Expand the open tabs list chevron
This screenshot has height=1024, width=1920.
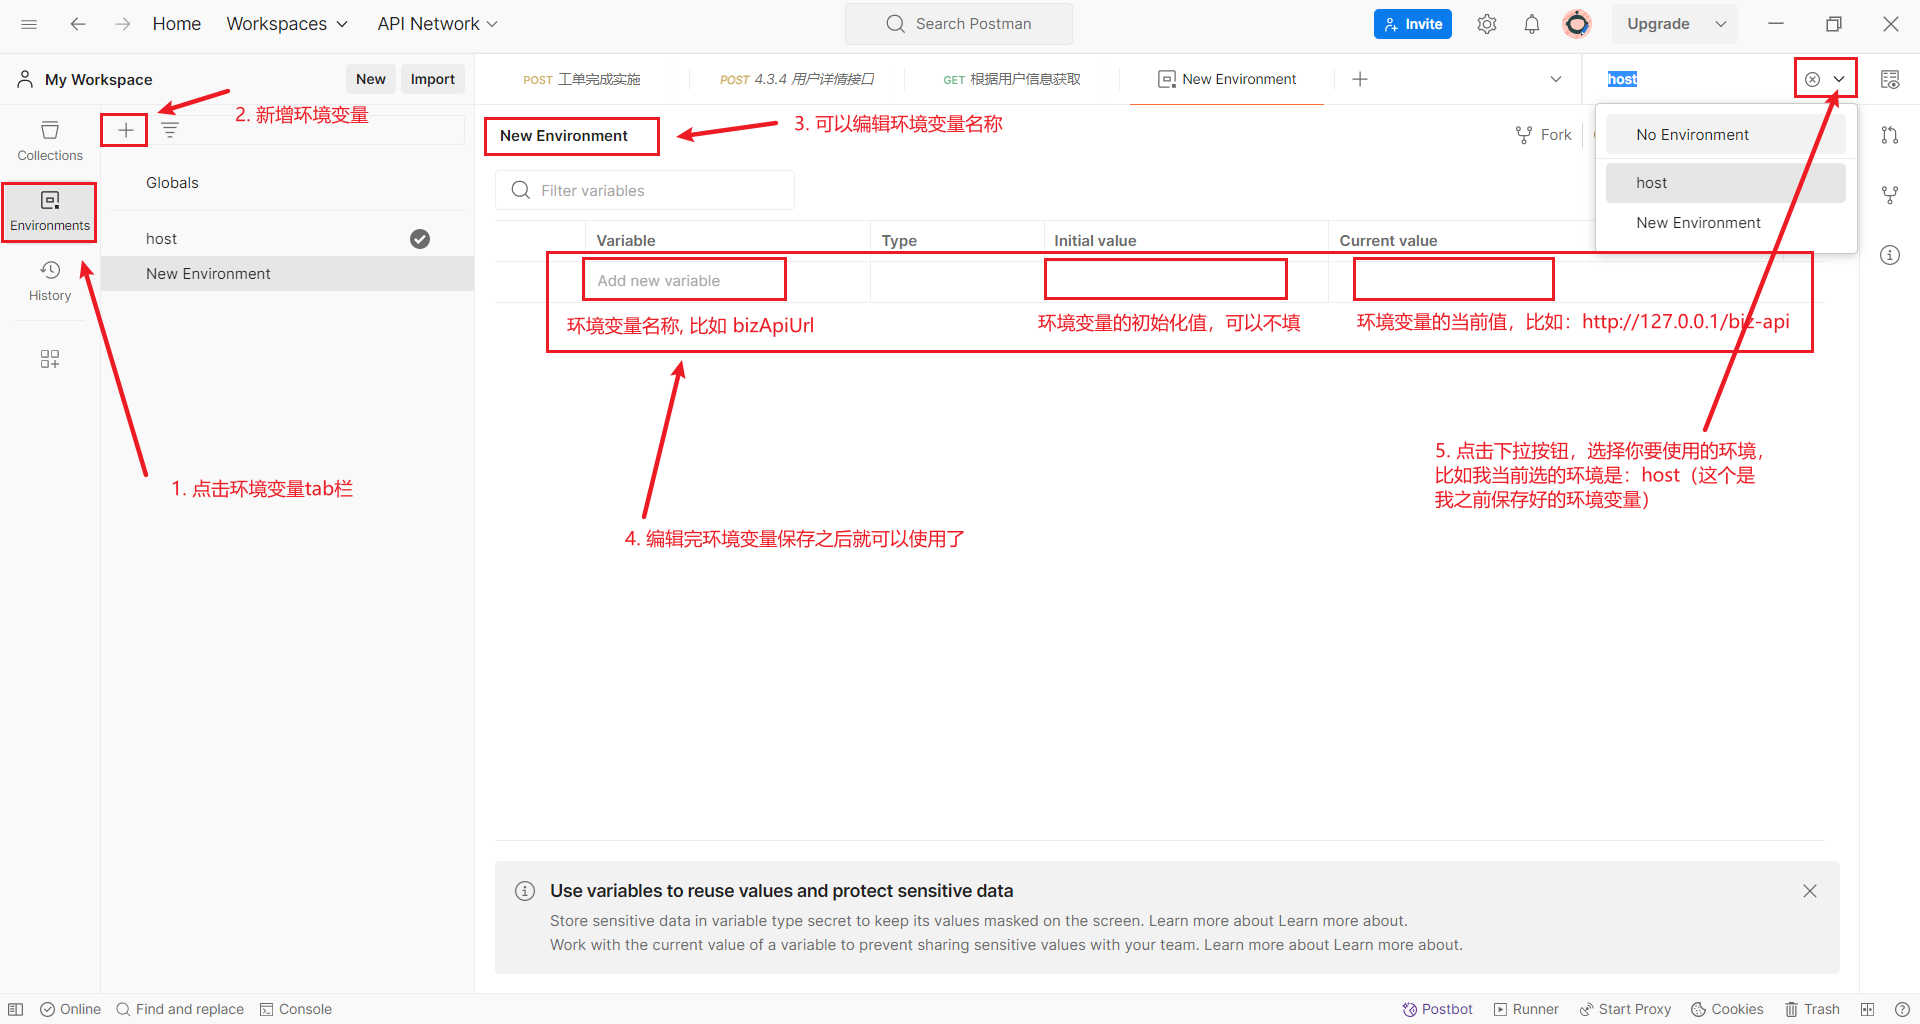point(1556,79)
